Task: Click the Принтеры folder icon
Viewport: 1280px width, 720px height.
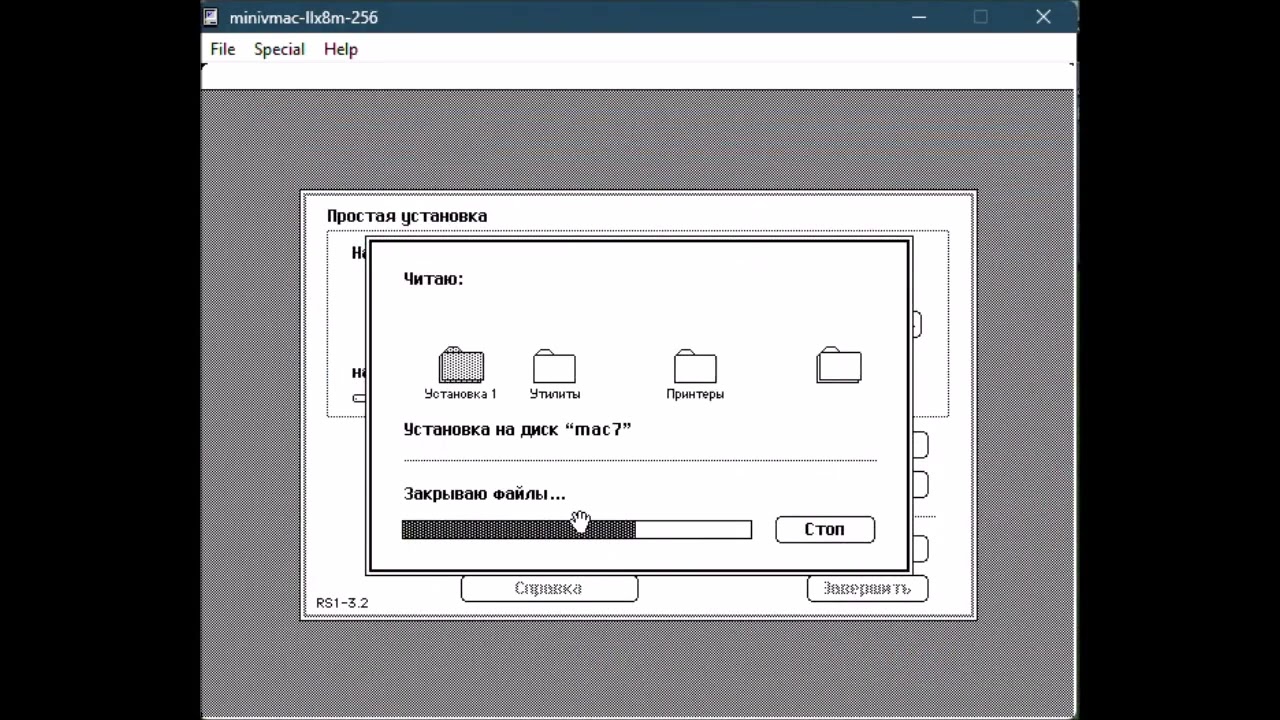Action: click(695, 366)
